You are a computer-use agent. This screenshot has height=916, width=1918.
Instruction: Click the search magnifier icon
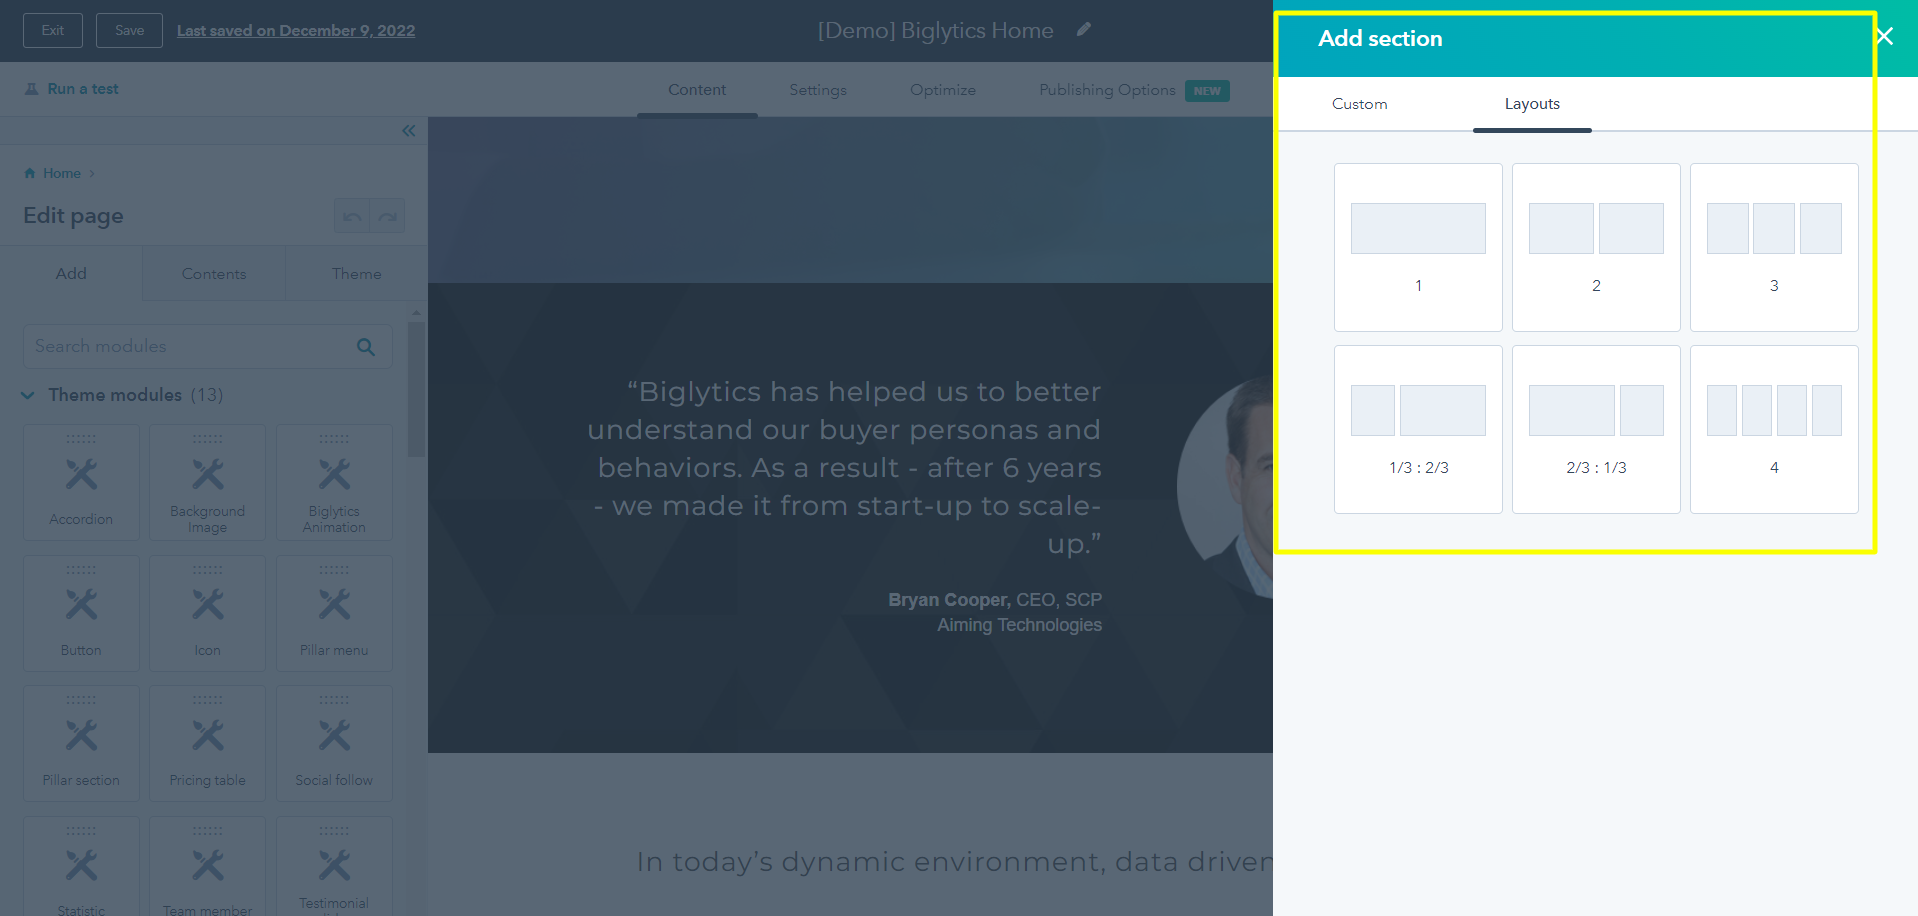tap(366, 346)
